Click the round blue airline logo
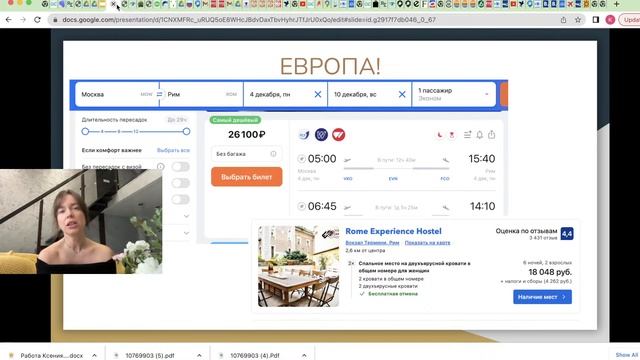640x360 pixels. pyautogui.click(x=321, y=134)
